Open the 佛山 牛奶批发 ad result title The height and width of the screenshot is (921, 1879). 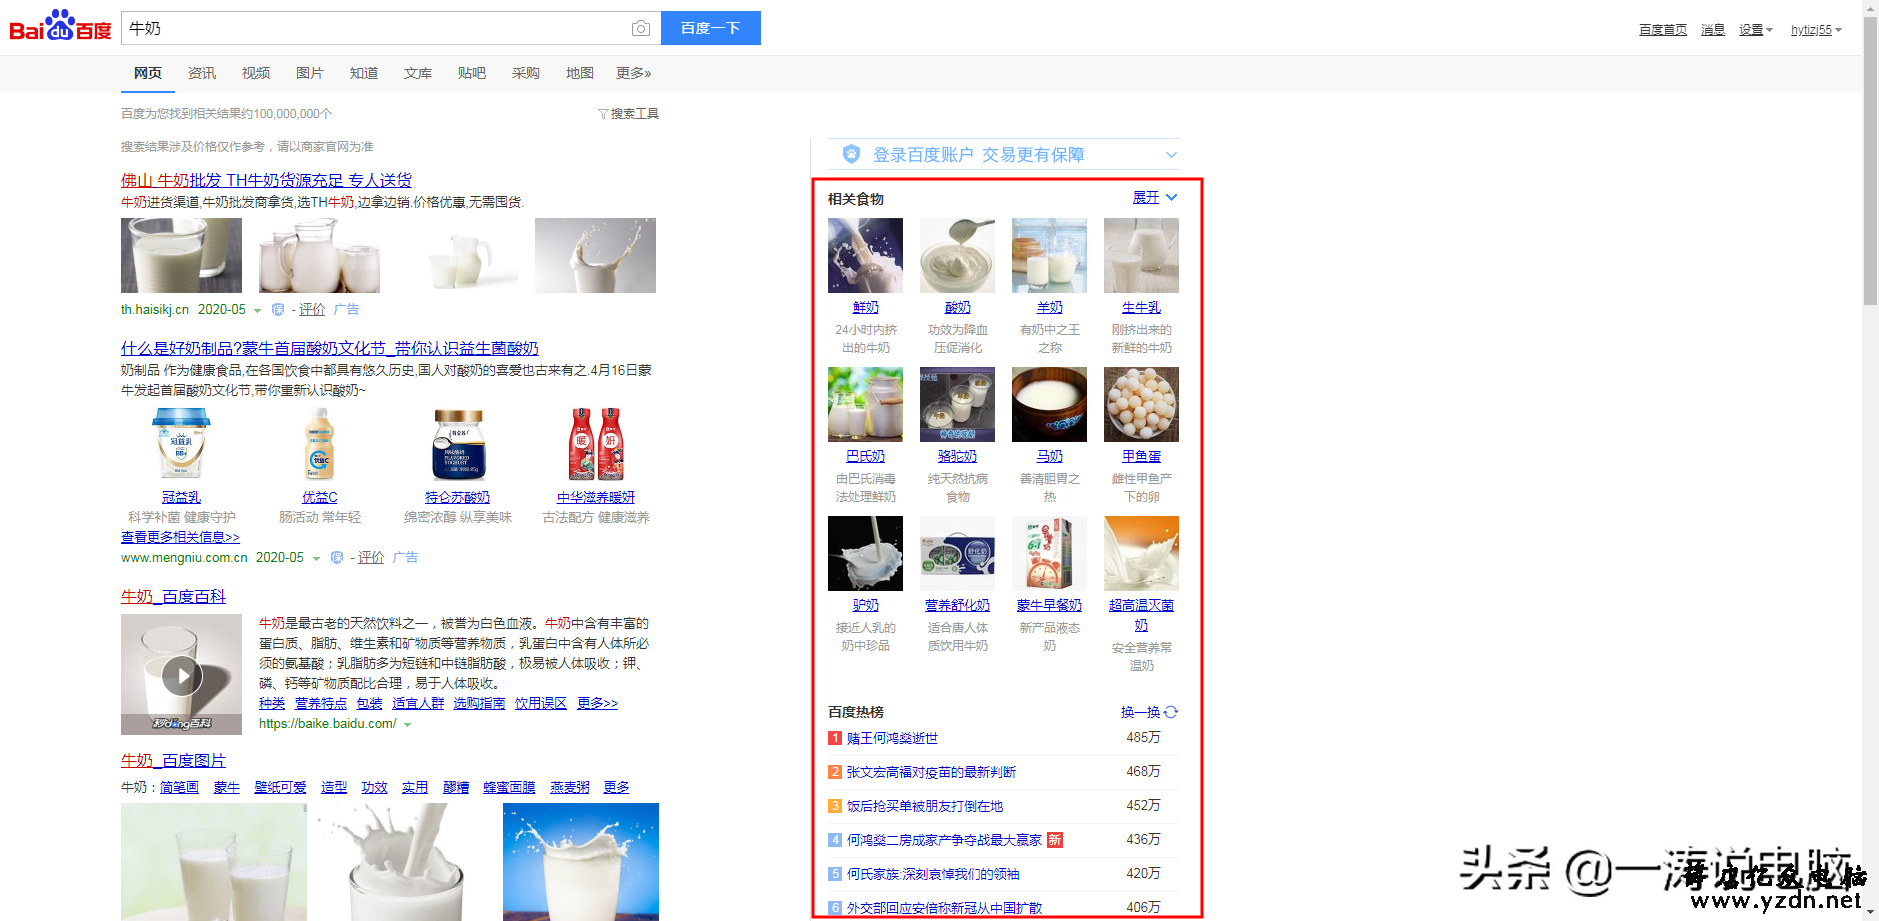tap(266, 180)
